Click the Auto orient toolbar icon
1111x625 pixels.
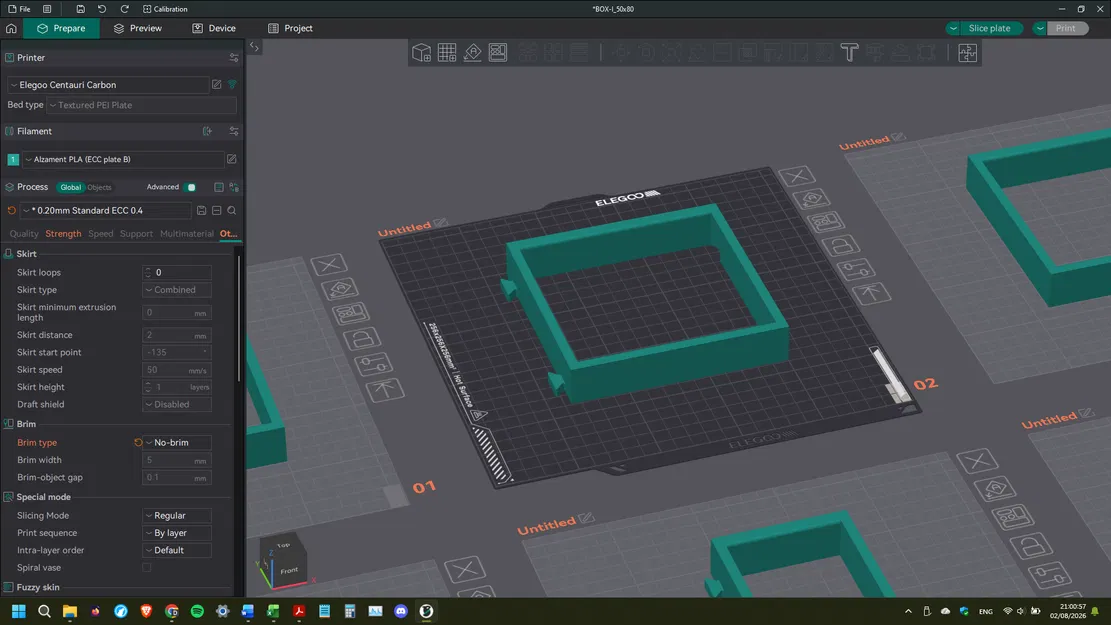tap(473, 52)
